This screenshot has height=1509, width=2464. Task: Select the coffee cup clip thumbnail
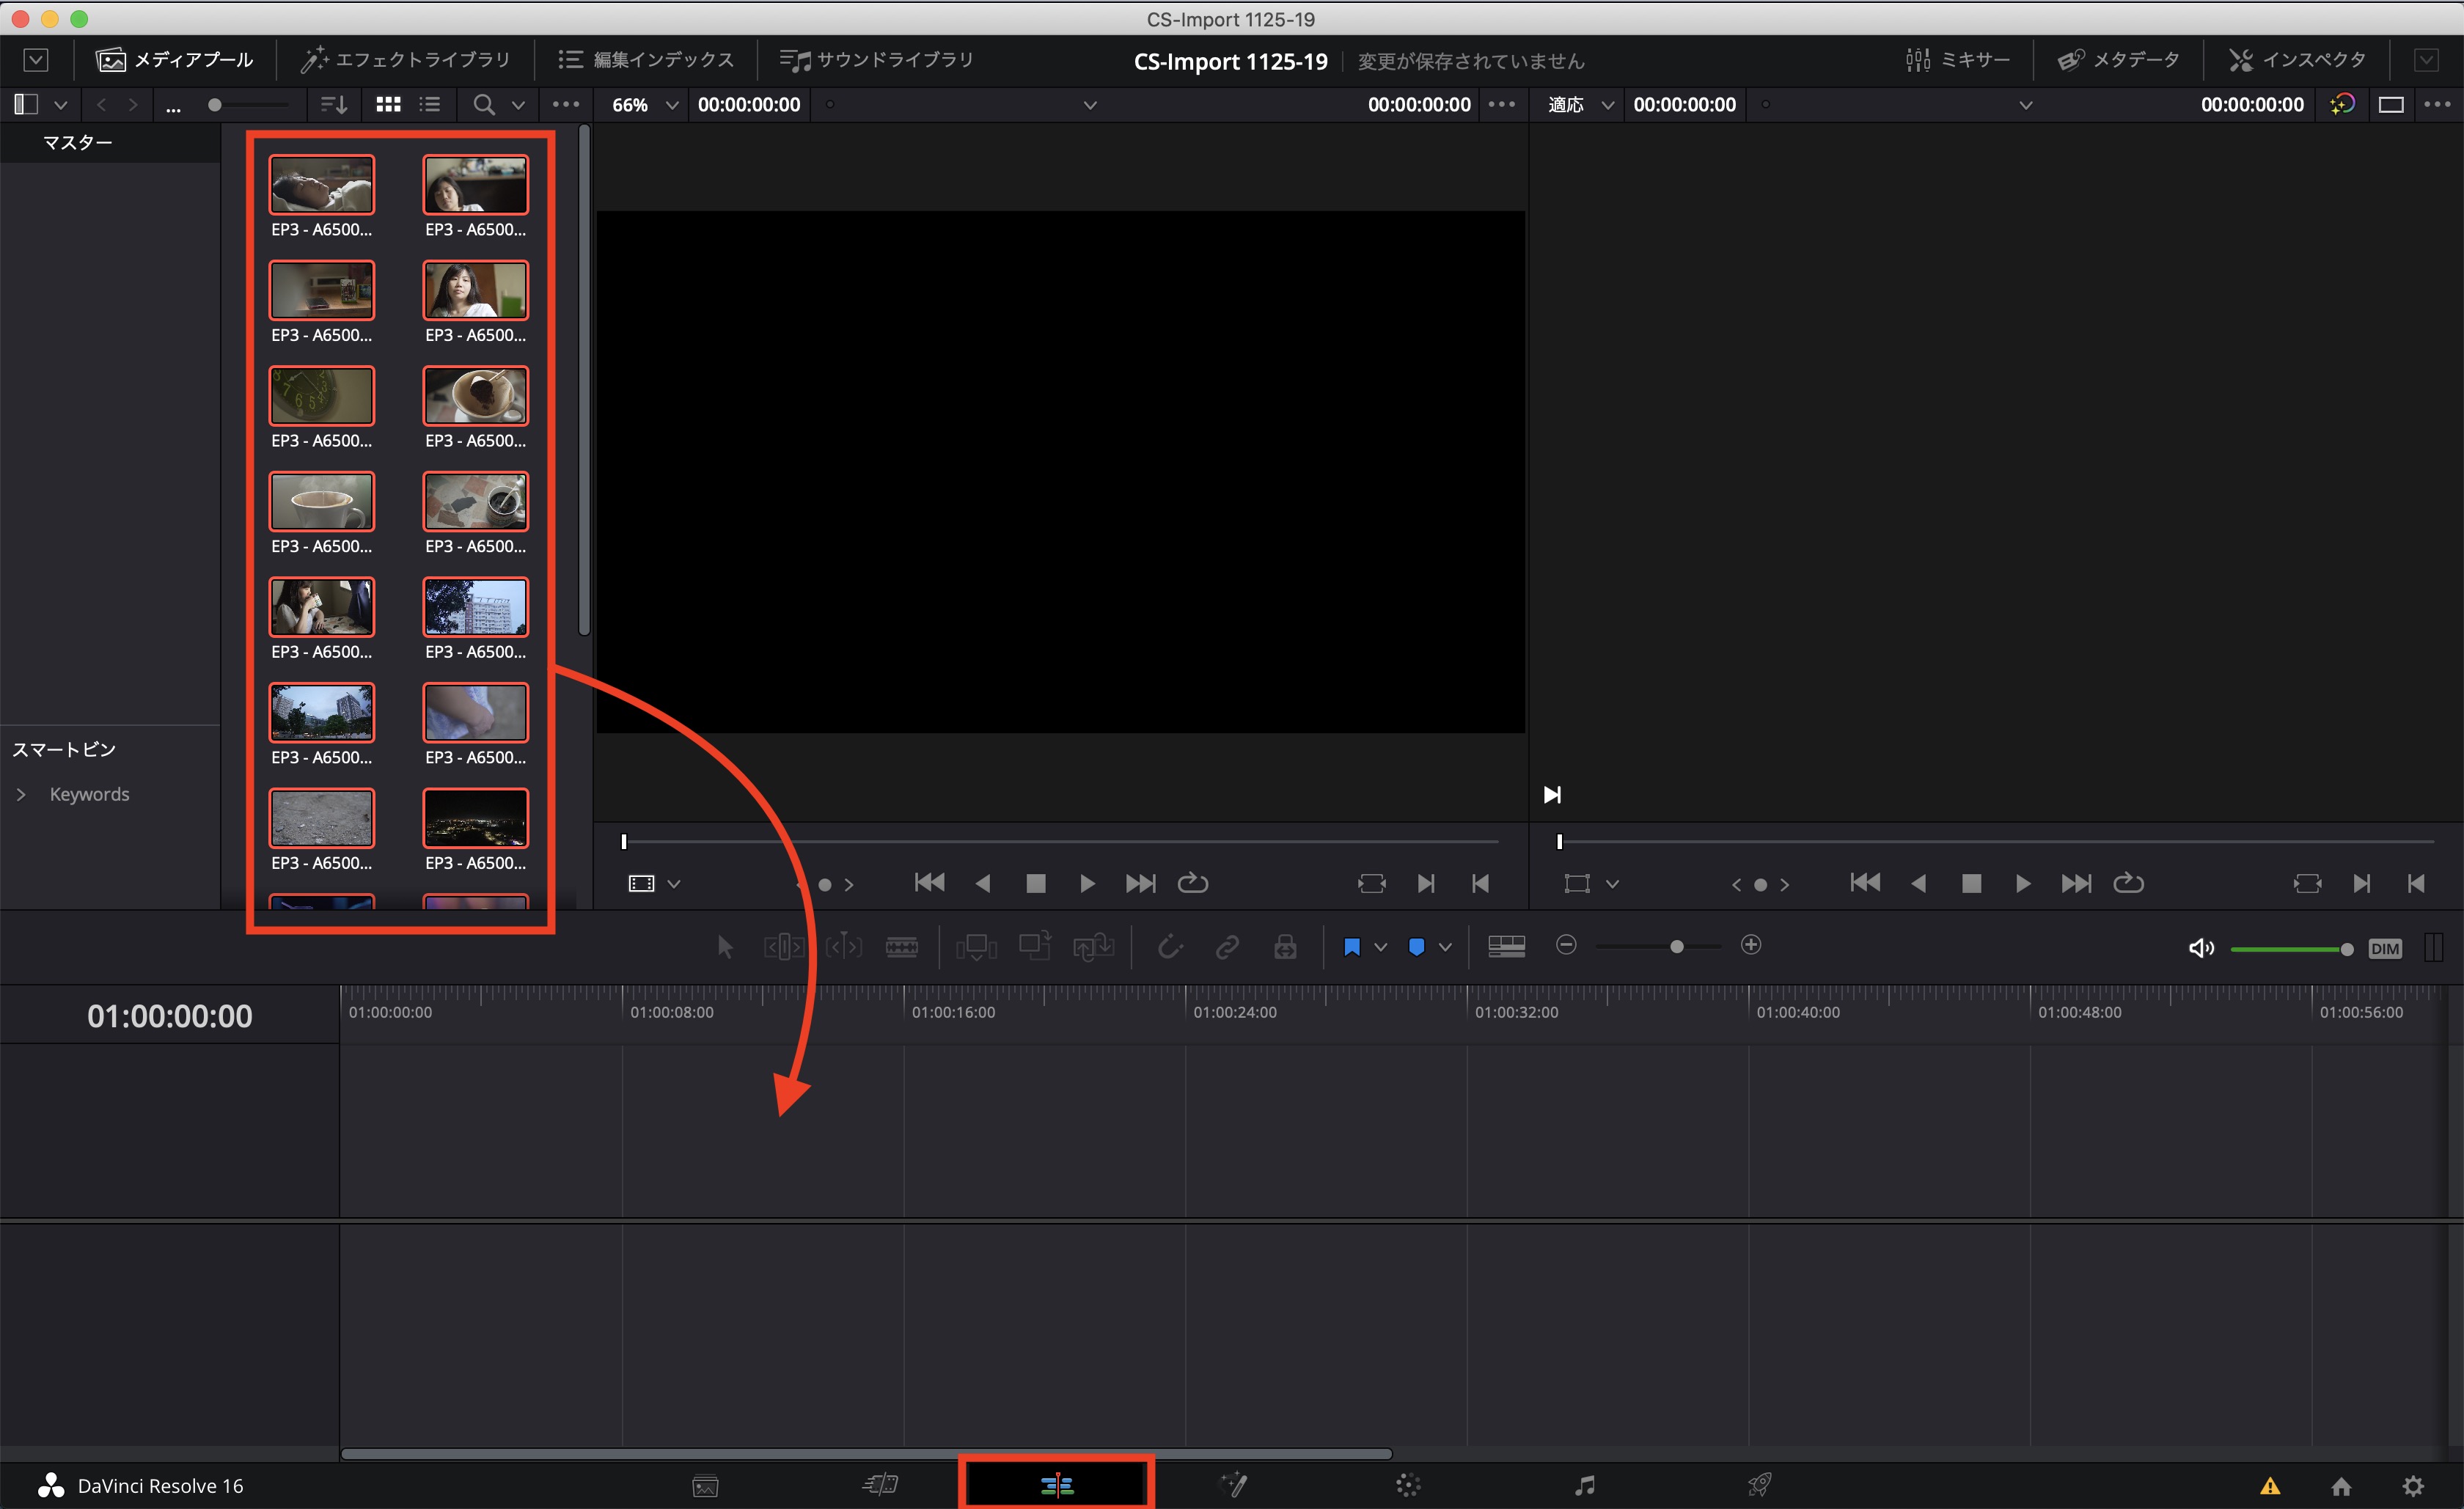[x=321, y=501]
